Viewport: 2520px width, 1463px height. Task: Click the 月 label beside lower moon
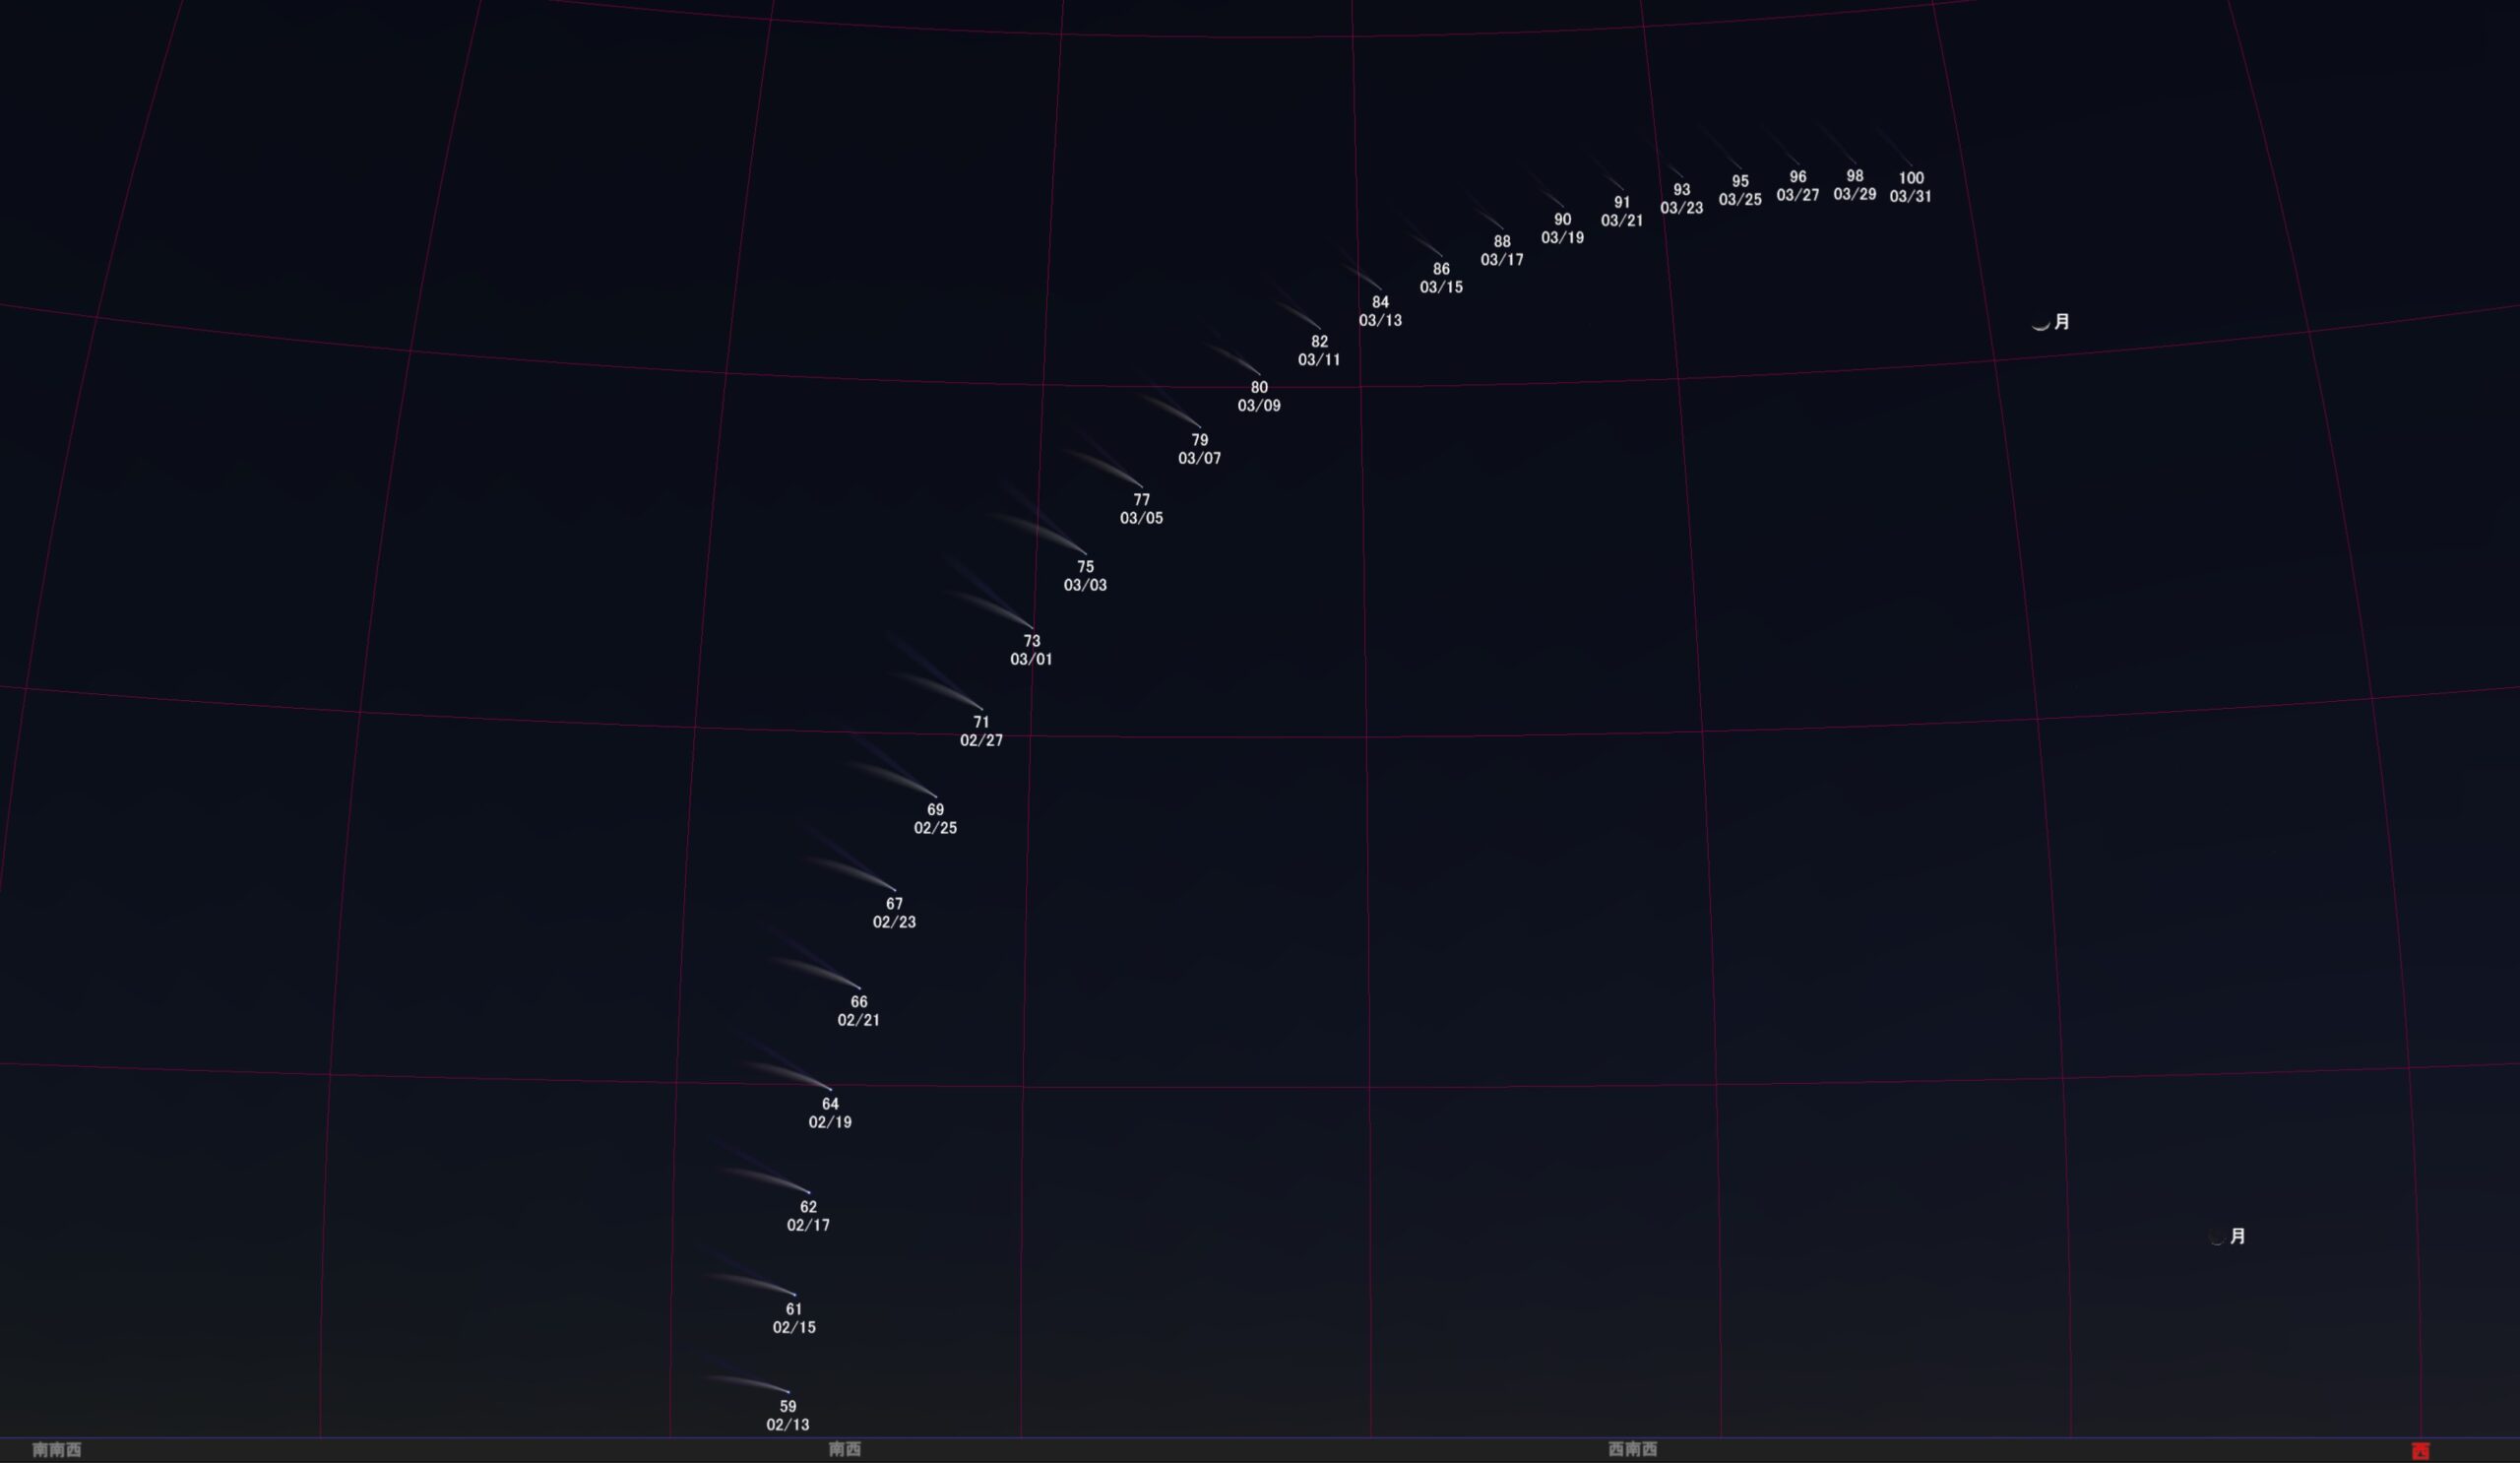pos(2238,1236)
